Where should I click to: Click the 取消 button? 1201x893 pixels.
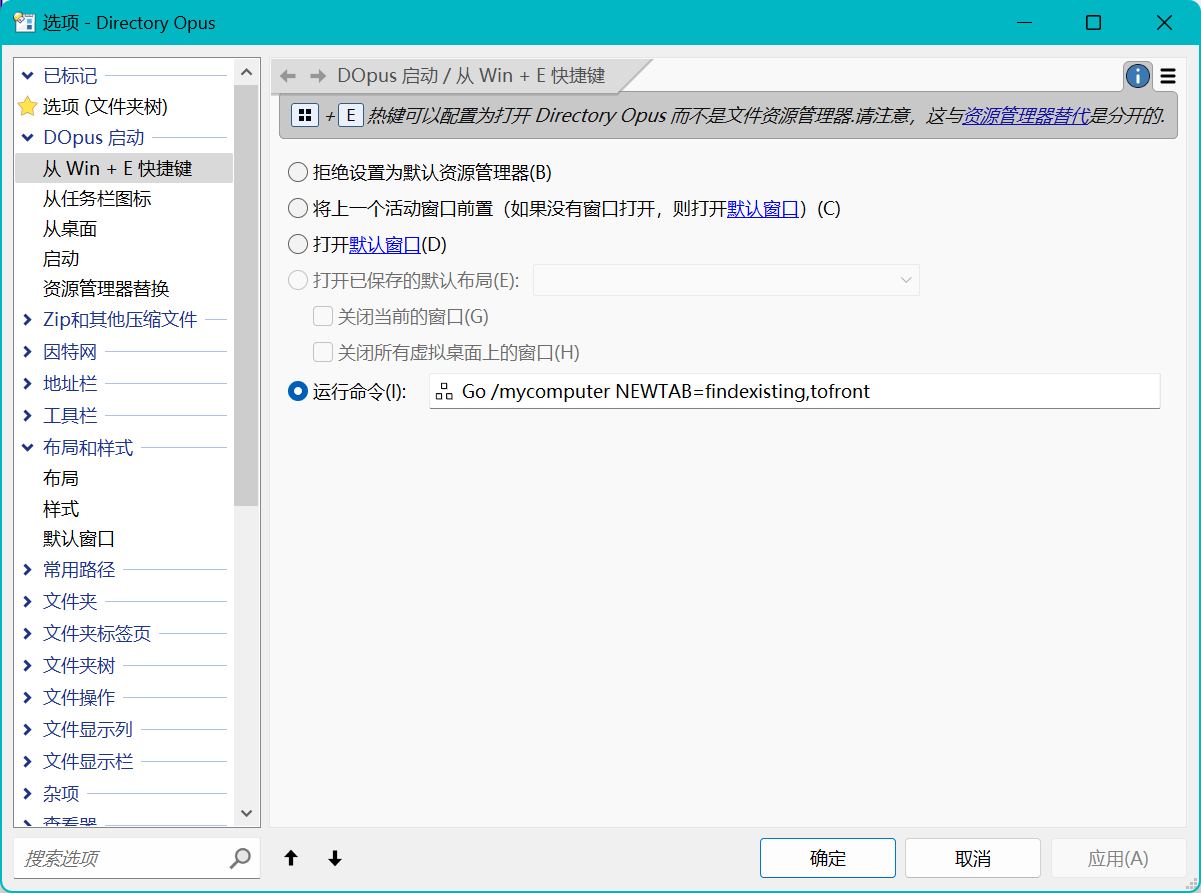(973, 858)
